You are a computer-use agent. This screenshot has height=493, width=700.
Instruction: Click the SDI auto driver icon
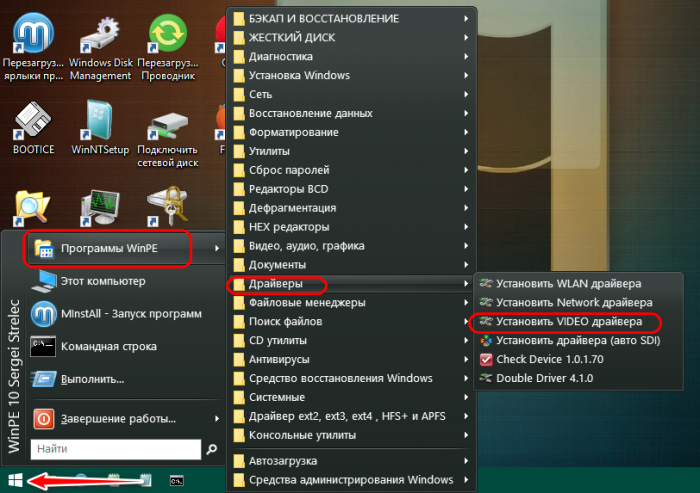486,340
